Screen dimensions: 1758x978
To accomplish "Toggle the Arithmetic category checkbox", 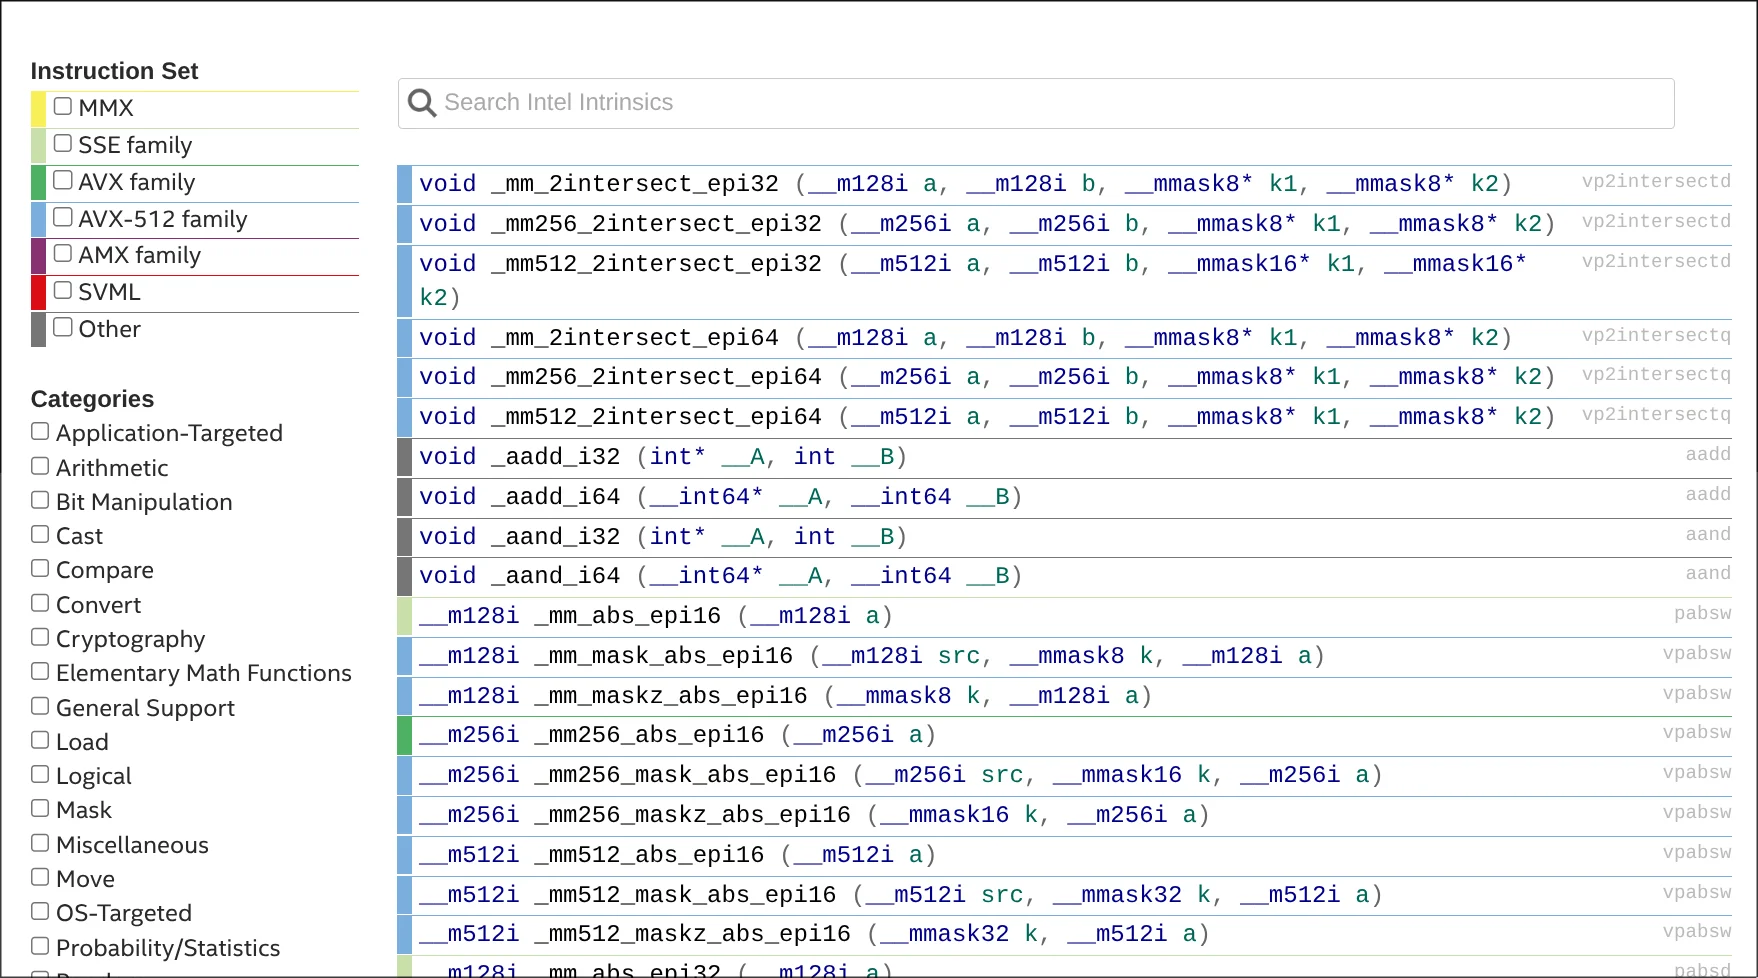I will point(40,466).
